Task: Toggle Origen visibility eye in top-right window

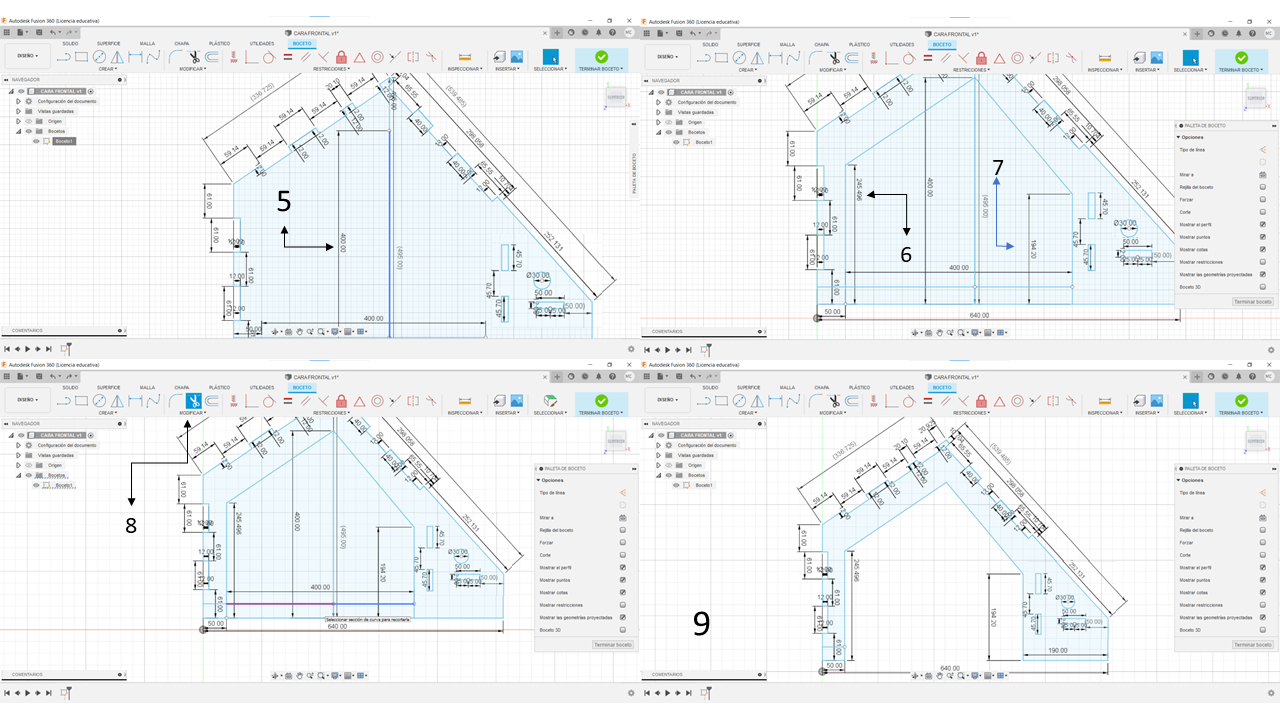Action: tap(668, 122)
